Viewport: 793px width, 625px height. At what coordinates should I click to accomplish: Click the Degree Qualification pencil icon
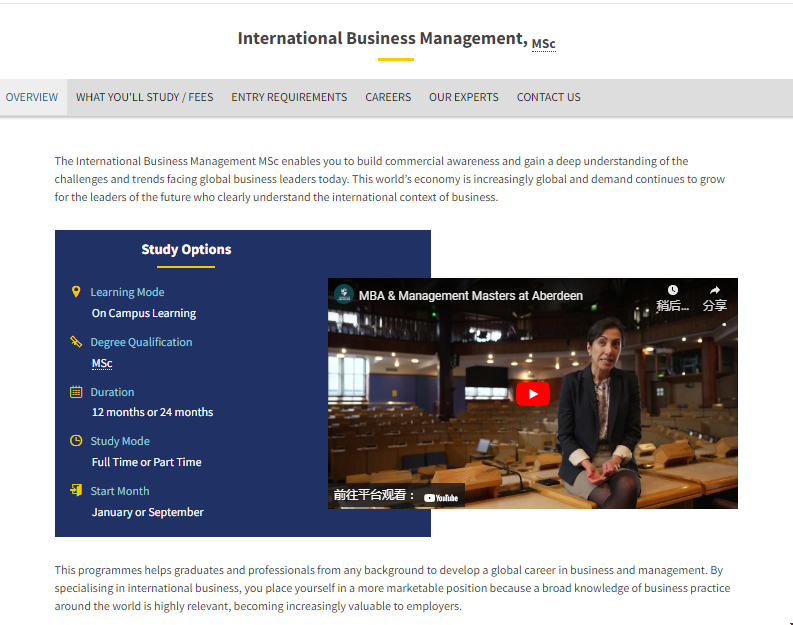pyautogui.click(x=76, y=342)
